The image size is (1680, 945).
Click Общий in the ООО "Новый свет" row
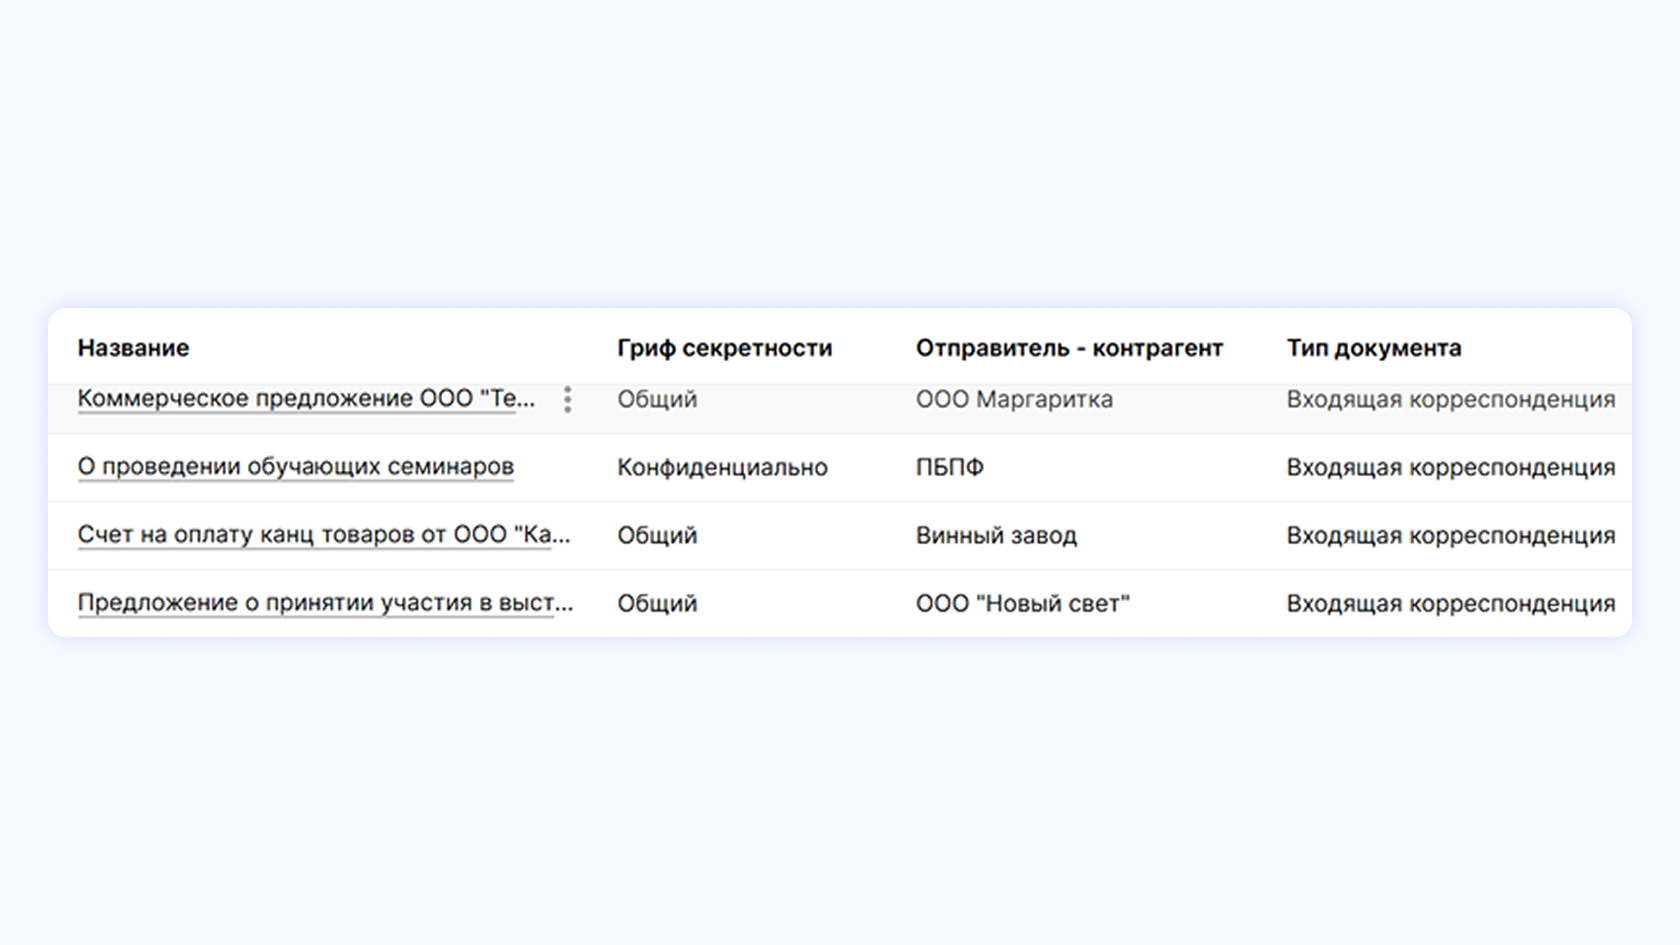657,603
